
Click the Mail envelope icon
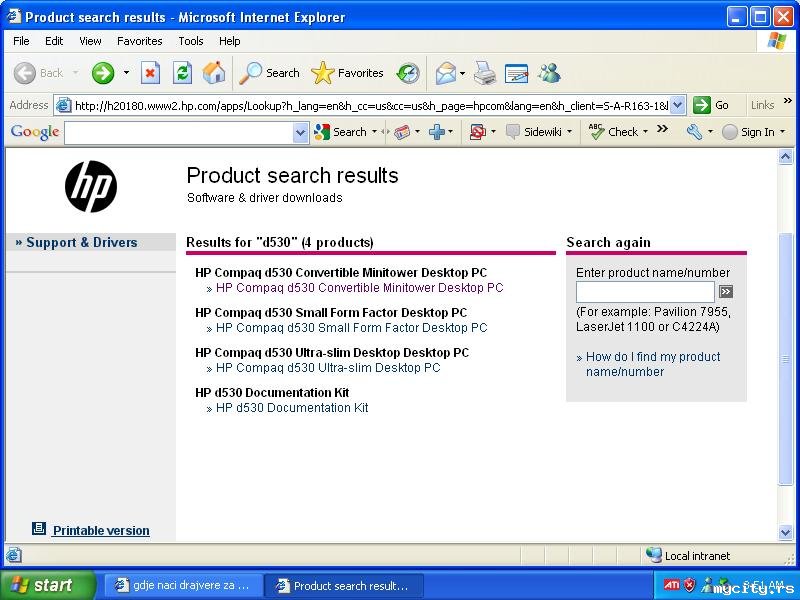(445, 73)
